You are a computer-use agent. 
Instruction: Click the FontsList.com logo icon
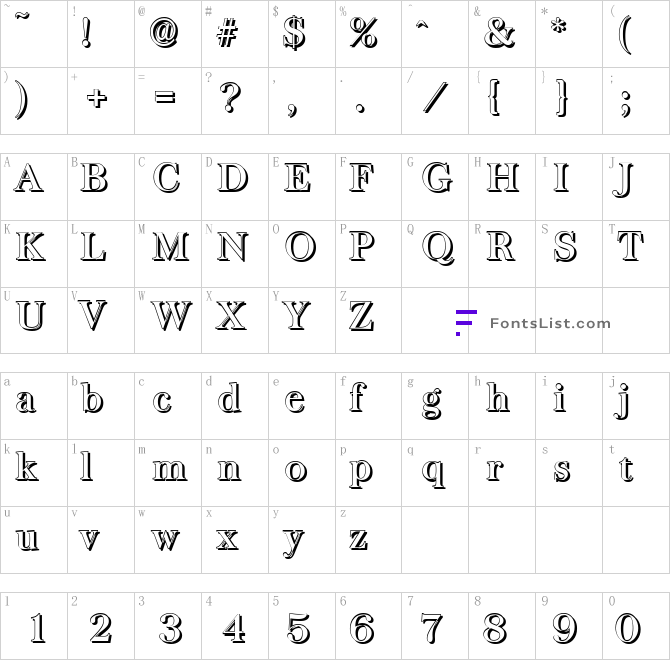point(466,323)
